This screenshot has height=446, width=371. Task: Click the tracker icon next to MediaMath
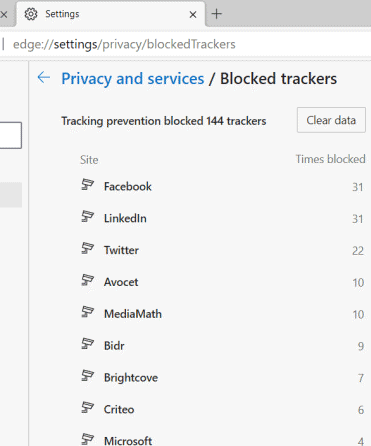click(88, 312)
